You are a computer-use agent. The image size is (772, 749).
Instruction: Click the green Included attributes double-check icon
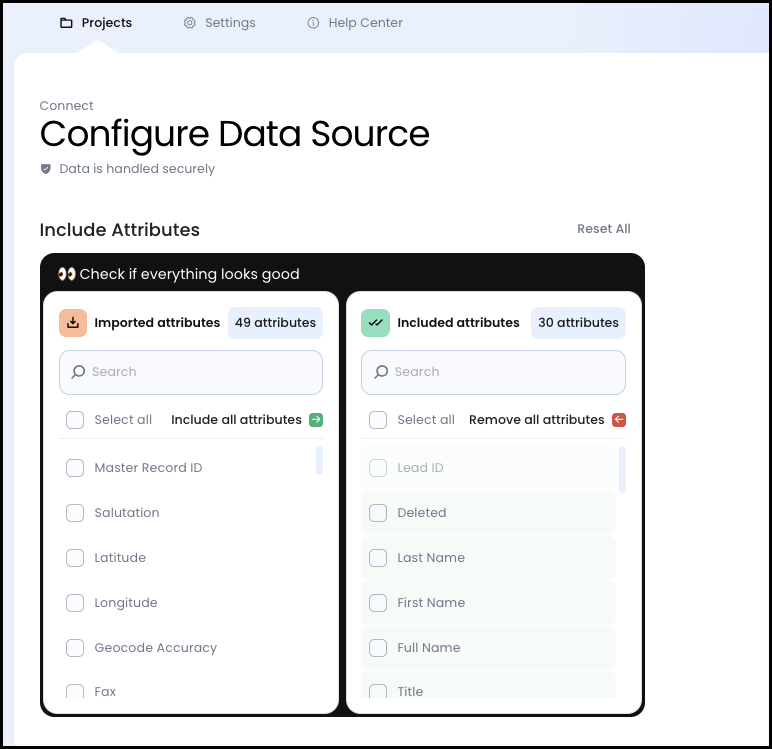point(376,323)
